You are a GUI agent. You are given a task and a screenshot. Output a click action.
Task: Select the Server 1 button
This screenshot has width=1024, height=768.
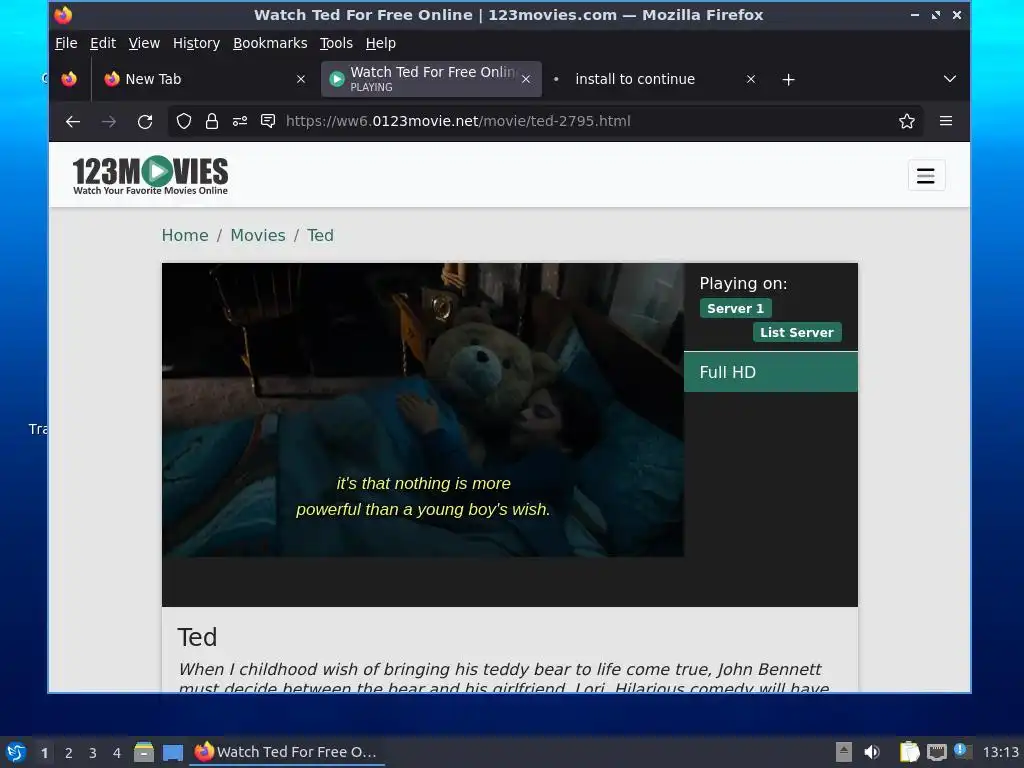(x=735, y=308)
